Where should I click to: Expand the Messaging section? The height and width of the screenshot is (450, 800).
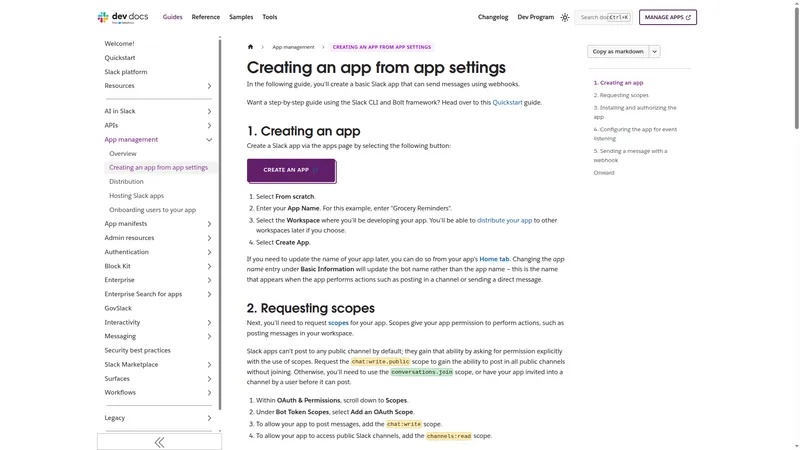pyautogui.click(x=209, y=336)
